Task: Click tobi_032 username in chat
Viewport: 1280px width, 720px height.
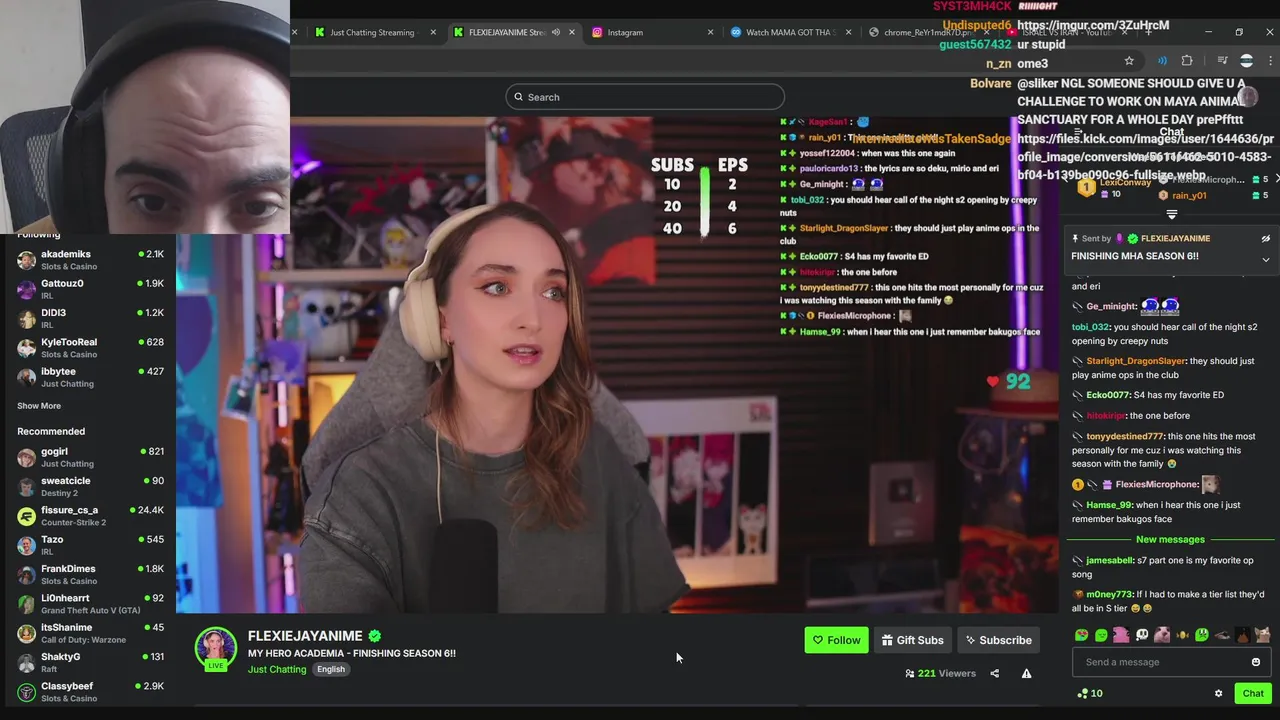Action: click(x=1091, y=327)
